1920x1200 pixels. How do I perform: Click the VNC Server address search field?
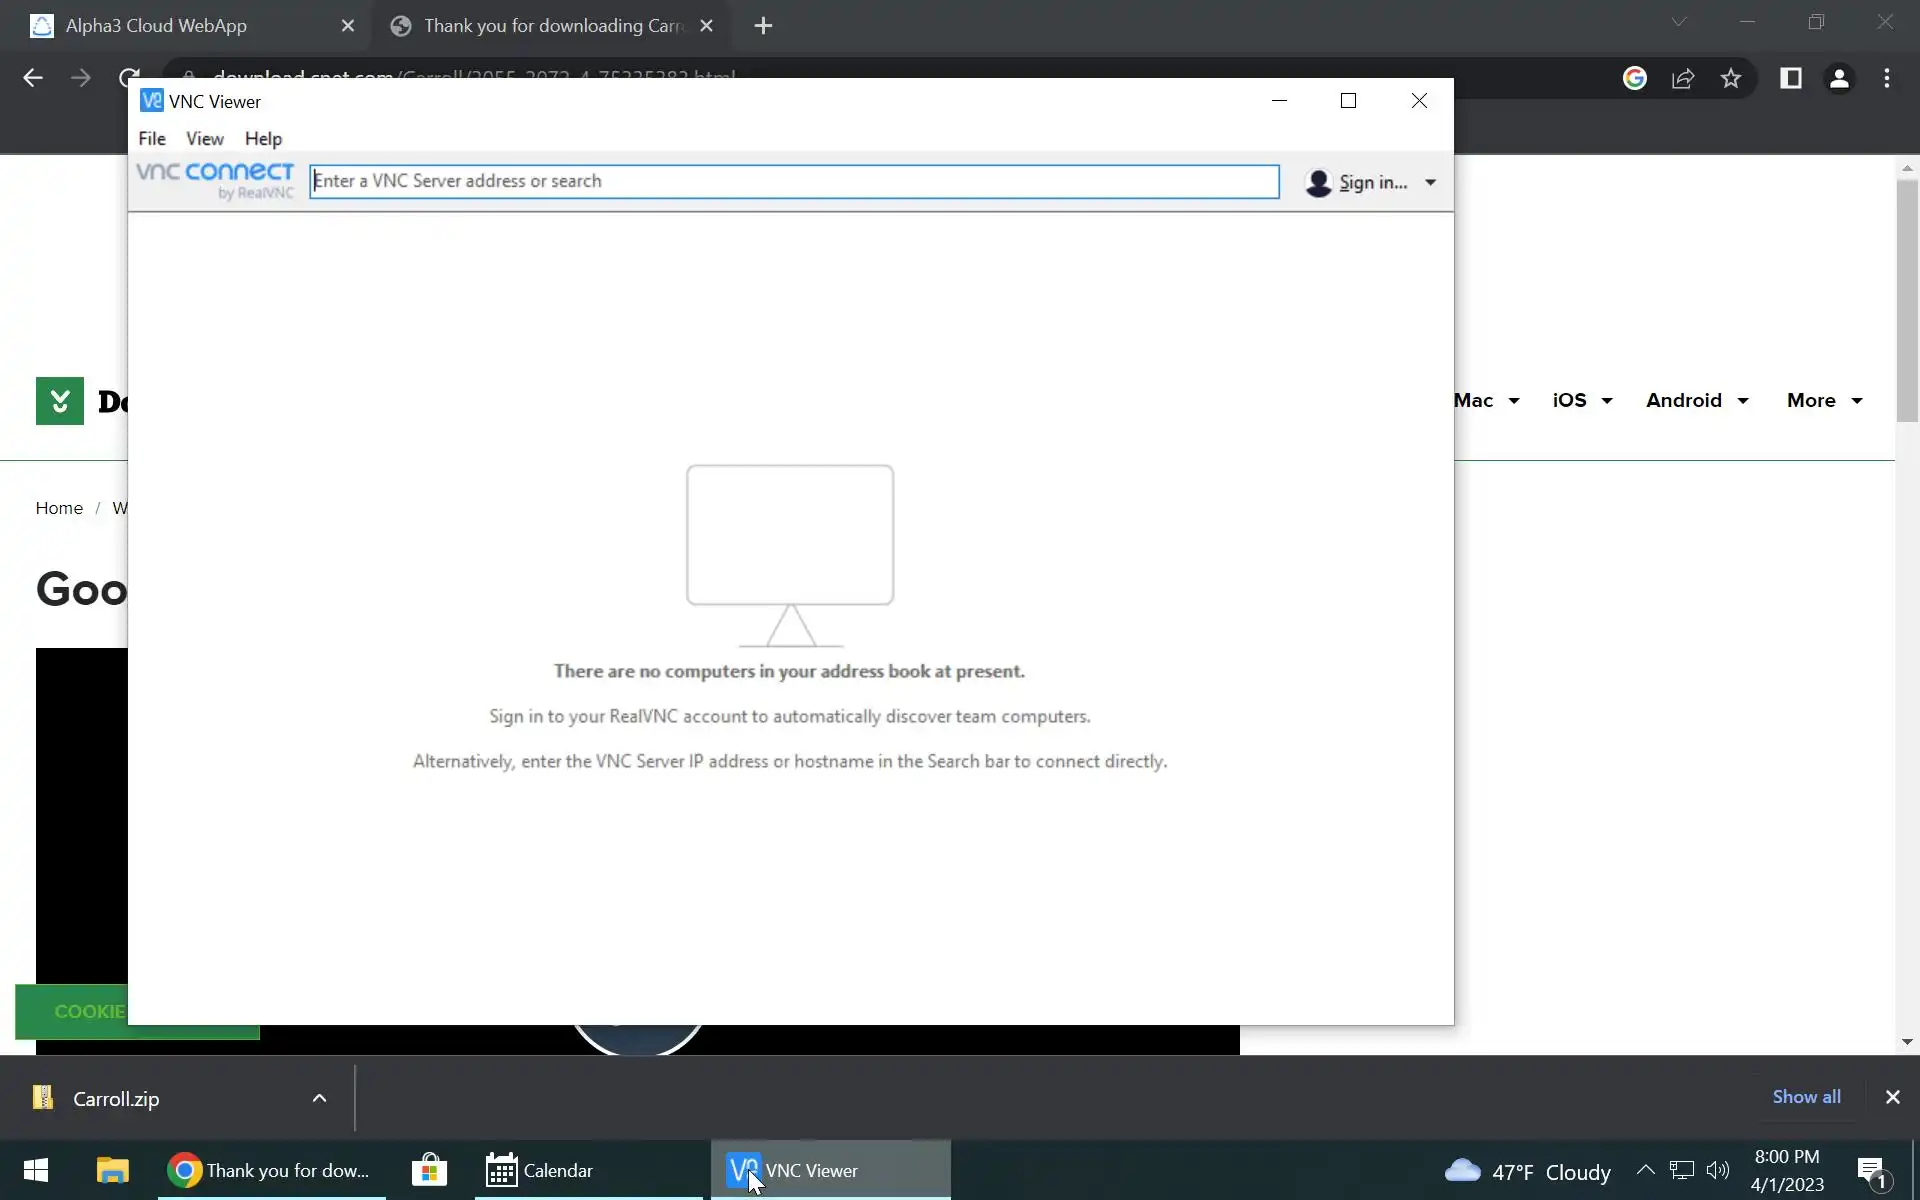794,181
